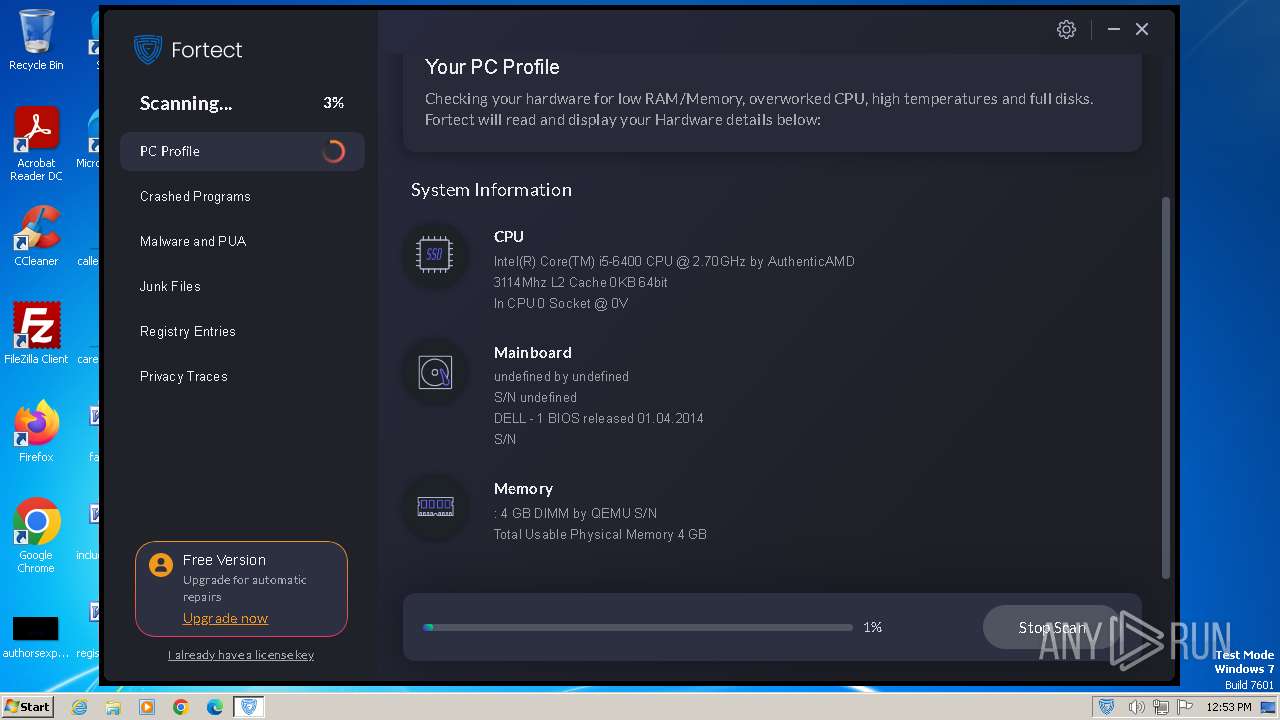The height and width of the screenshot is (720, 1280).
Task: Open Acrobat Reader DC desktop icon
Action: click(36, 144)
